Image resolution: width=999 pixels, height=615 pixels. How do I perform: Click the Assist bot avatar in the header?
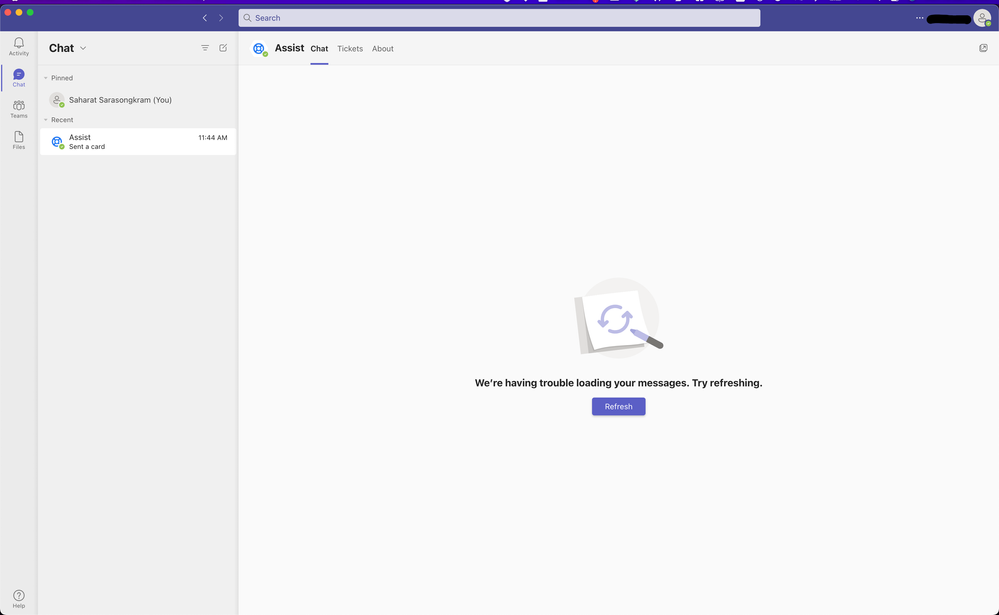pyautogui.click(x=259, y=48)
